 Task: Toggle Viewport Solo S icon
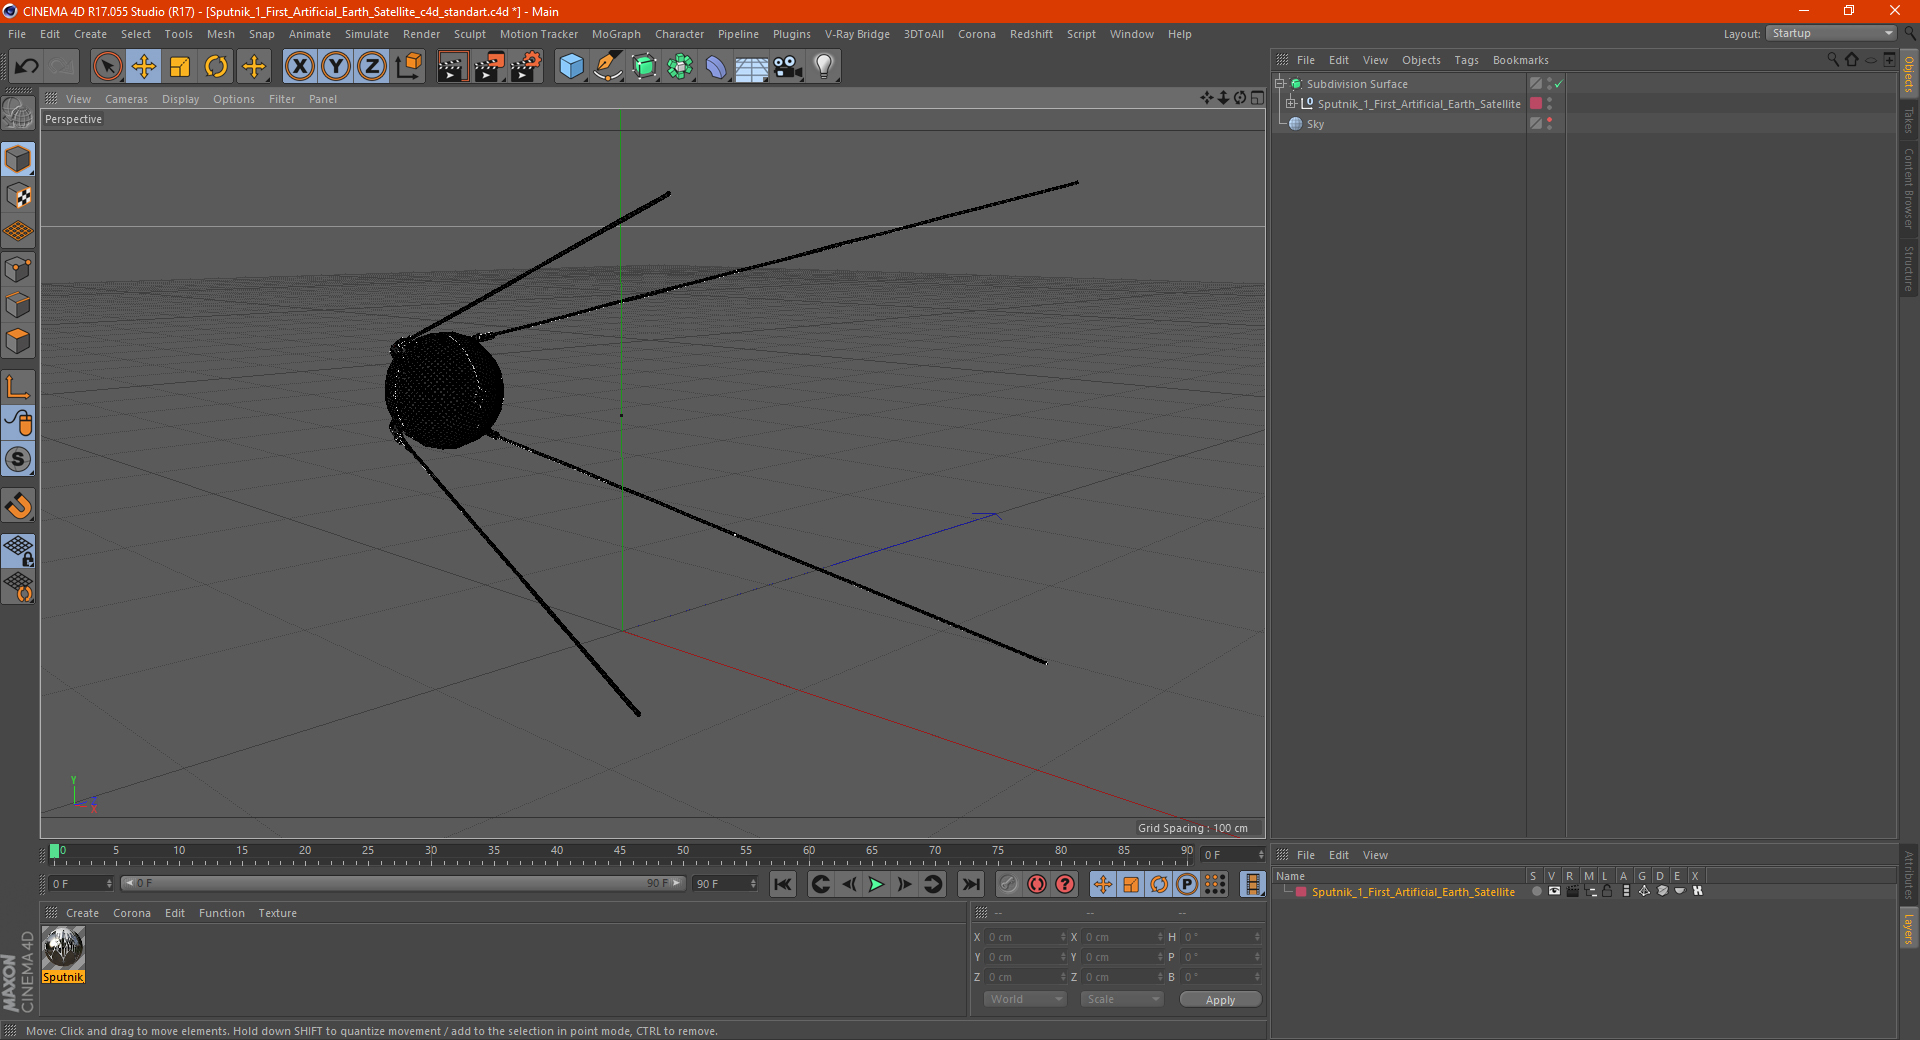(18, 459)
